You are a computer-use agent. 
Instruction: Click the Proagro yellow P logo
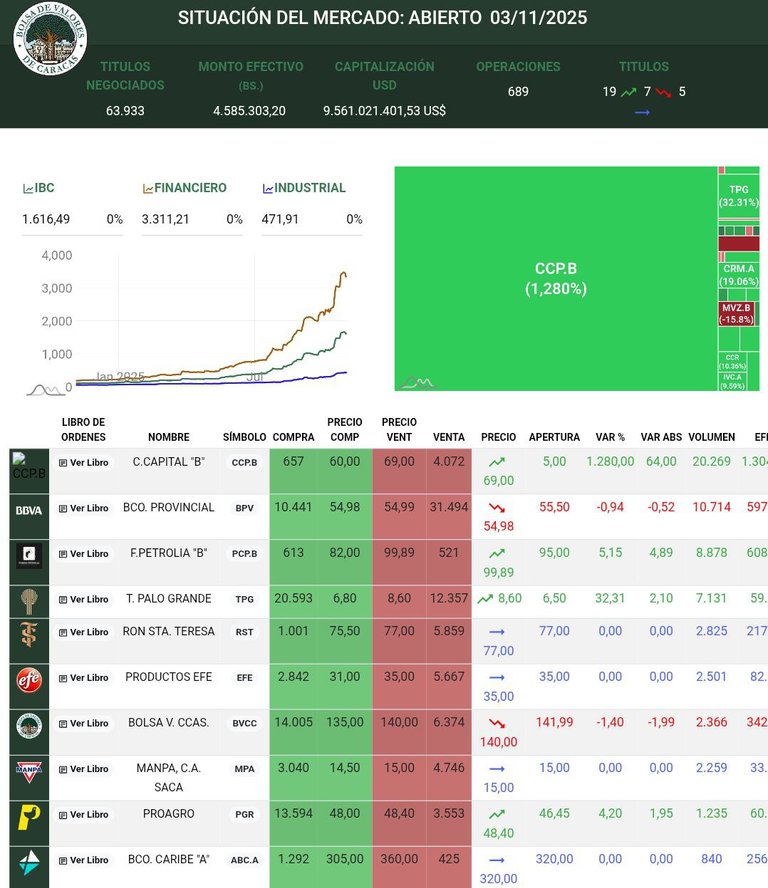click(29, 817)
